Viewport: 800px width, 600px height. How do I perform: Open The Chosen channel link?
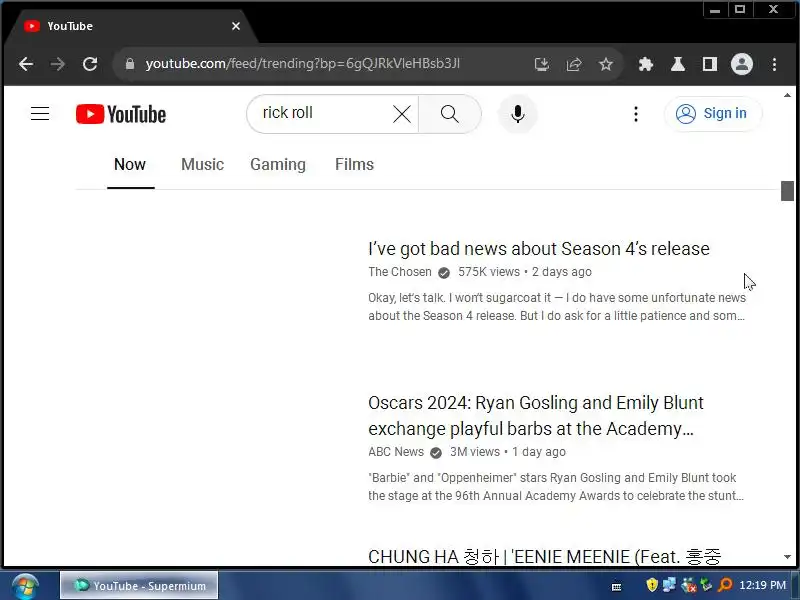click(x=400, y=272)
